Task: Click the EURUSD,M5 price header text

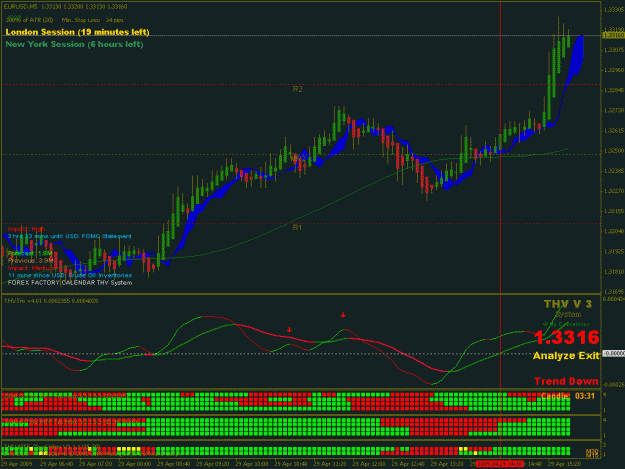Action: pos(66,7)
